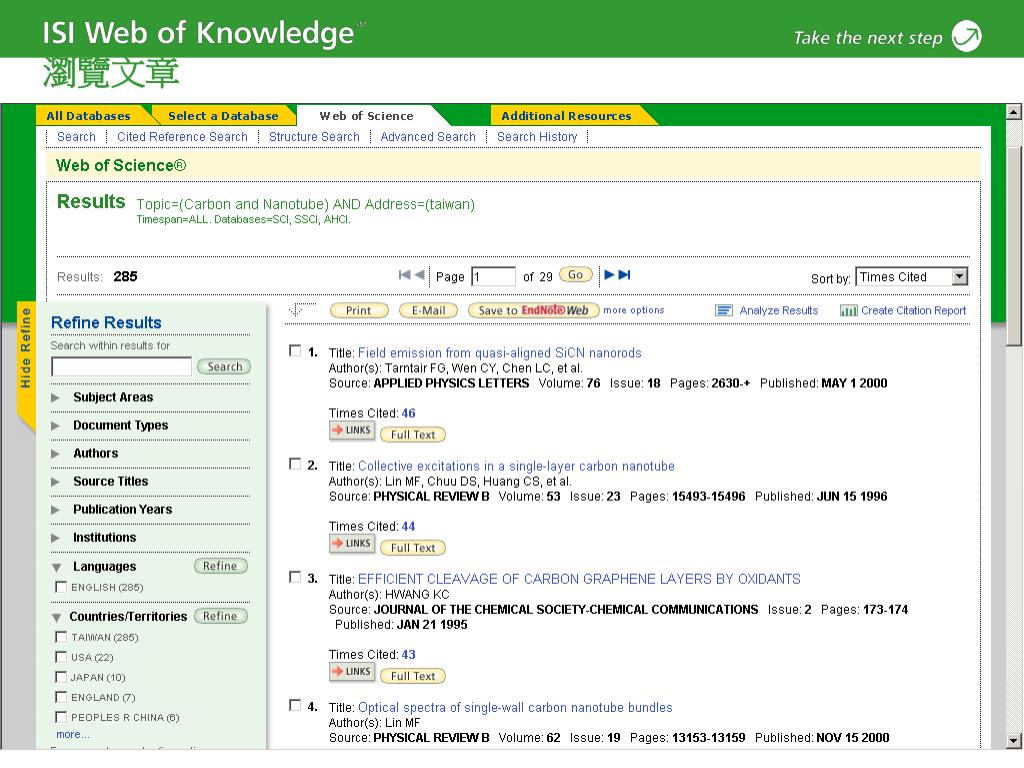Screen dimensions: 1024x768
Task: Click Times Cited count 43
Action: pyautogui.click(x=408, y=654)
